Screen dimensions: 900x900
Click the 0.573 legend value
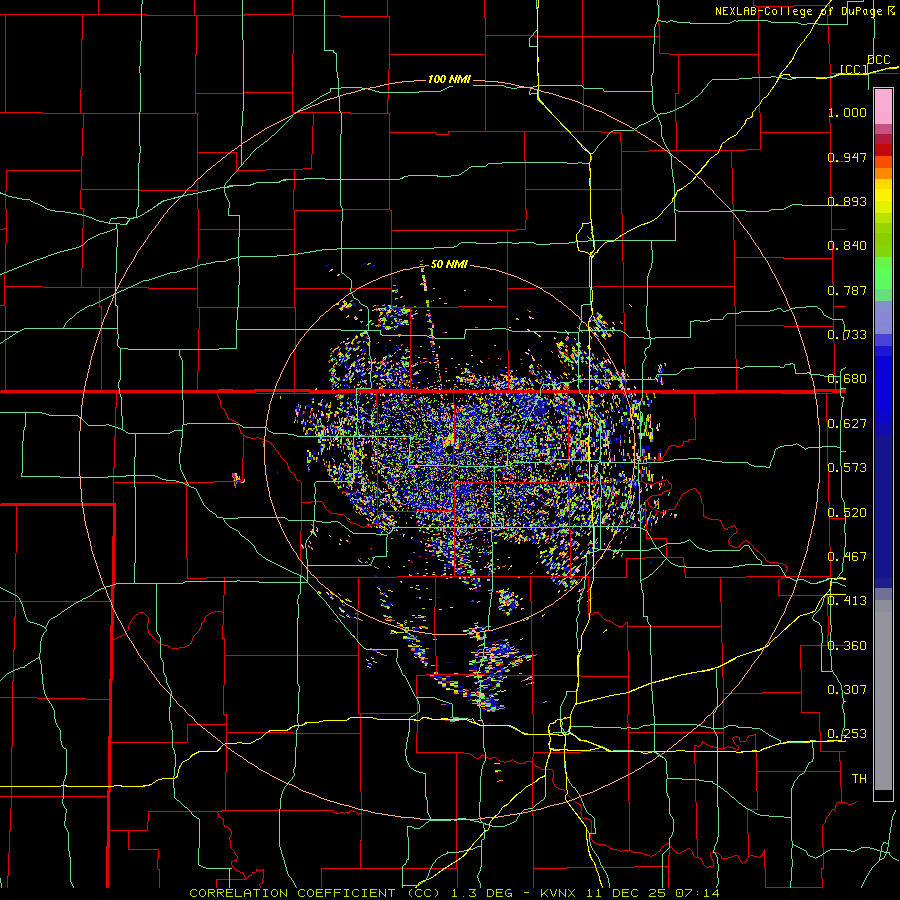[847, 468]
